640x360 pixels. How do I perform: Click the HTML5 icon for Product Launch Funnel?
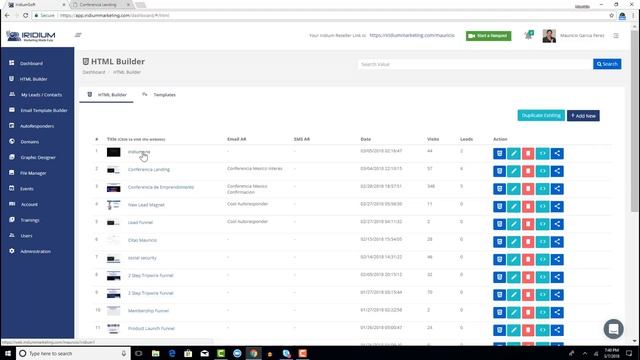pyautogui.click(x=499, y=330)
